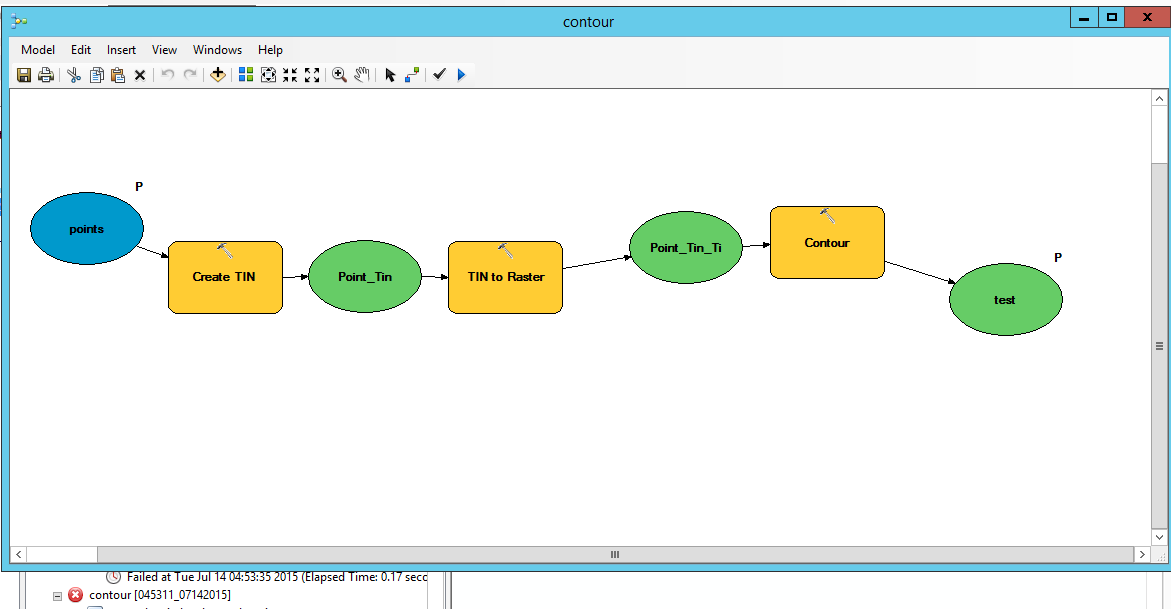Viewport: 1171px width, 609px height.
Task: Click the Failed at Tue Jul 14 message
Action: (x=276, y=577)
